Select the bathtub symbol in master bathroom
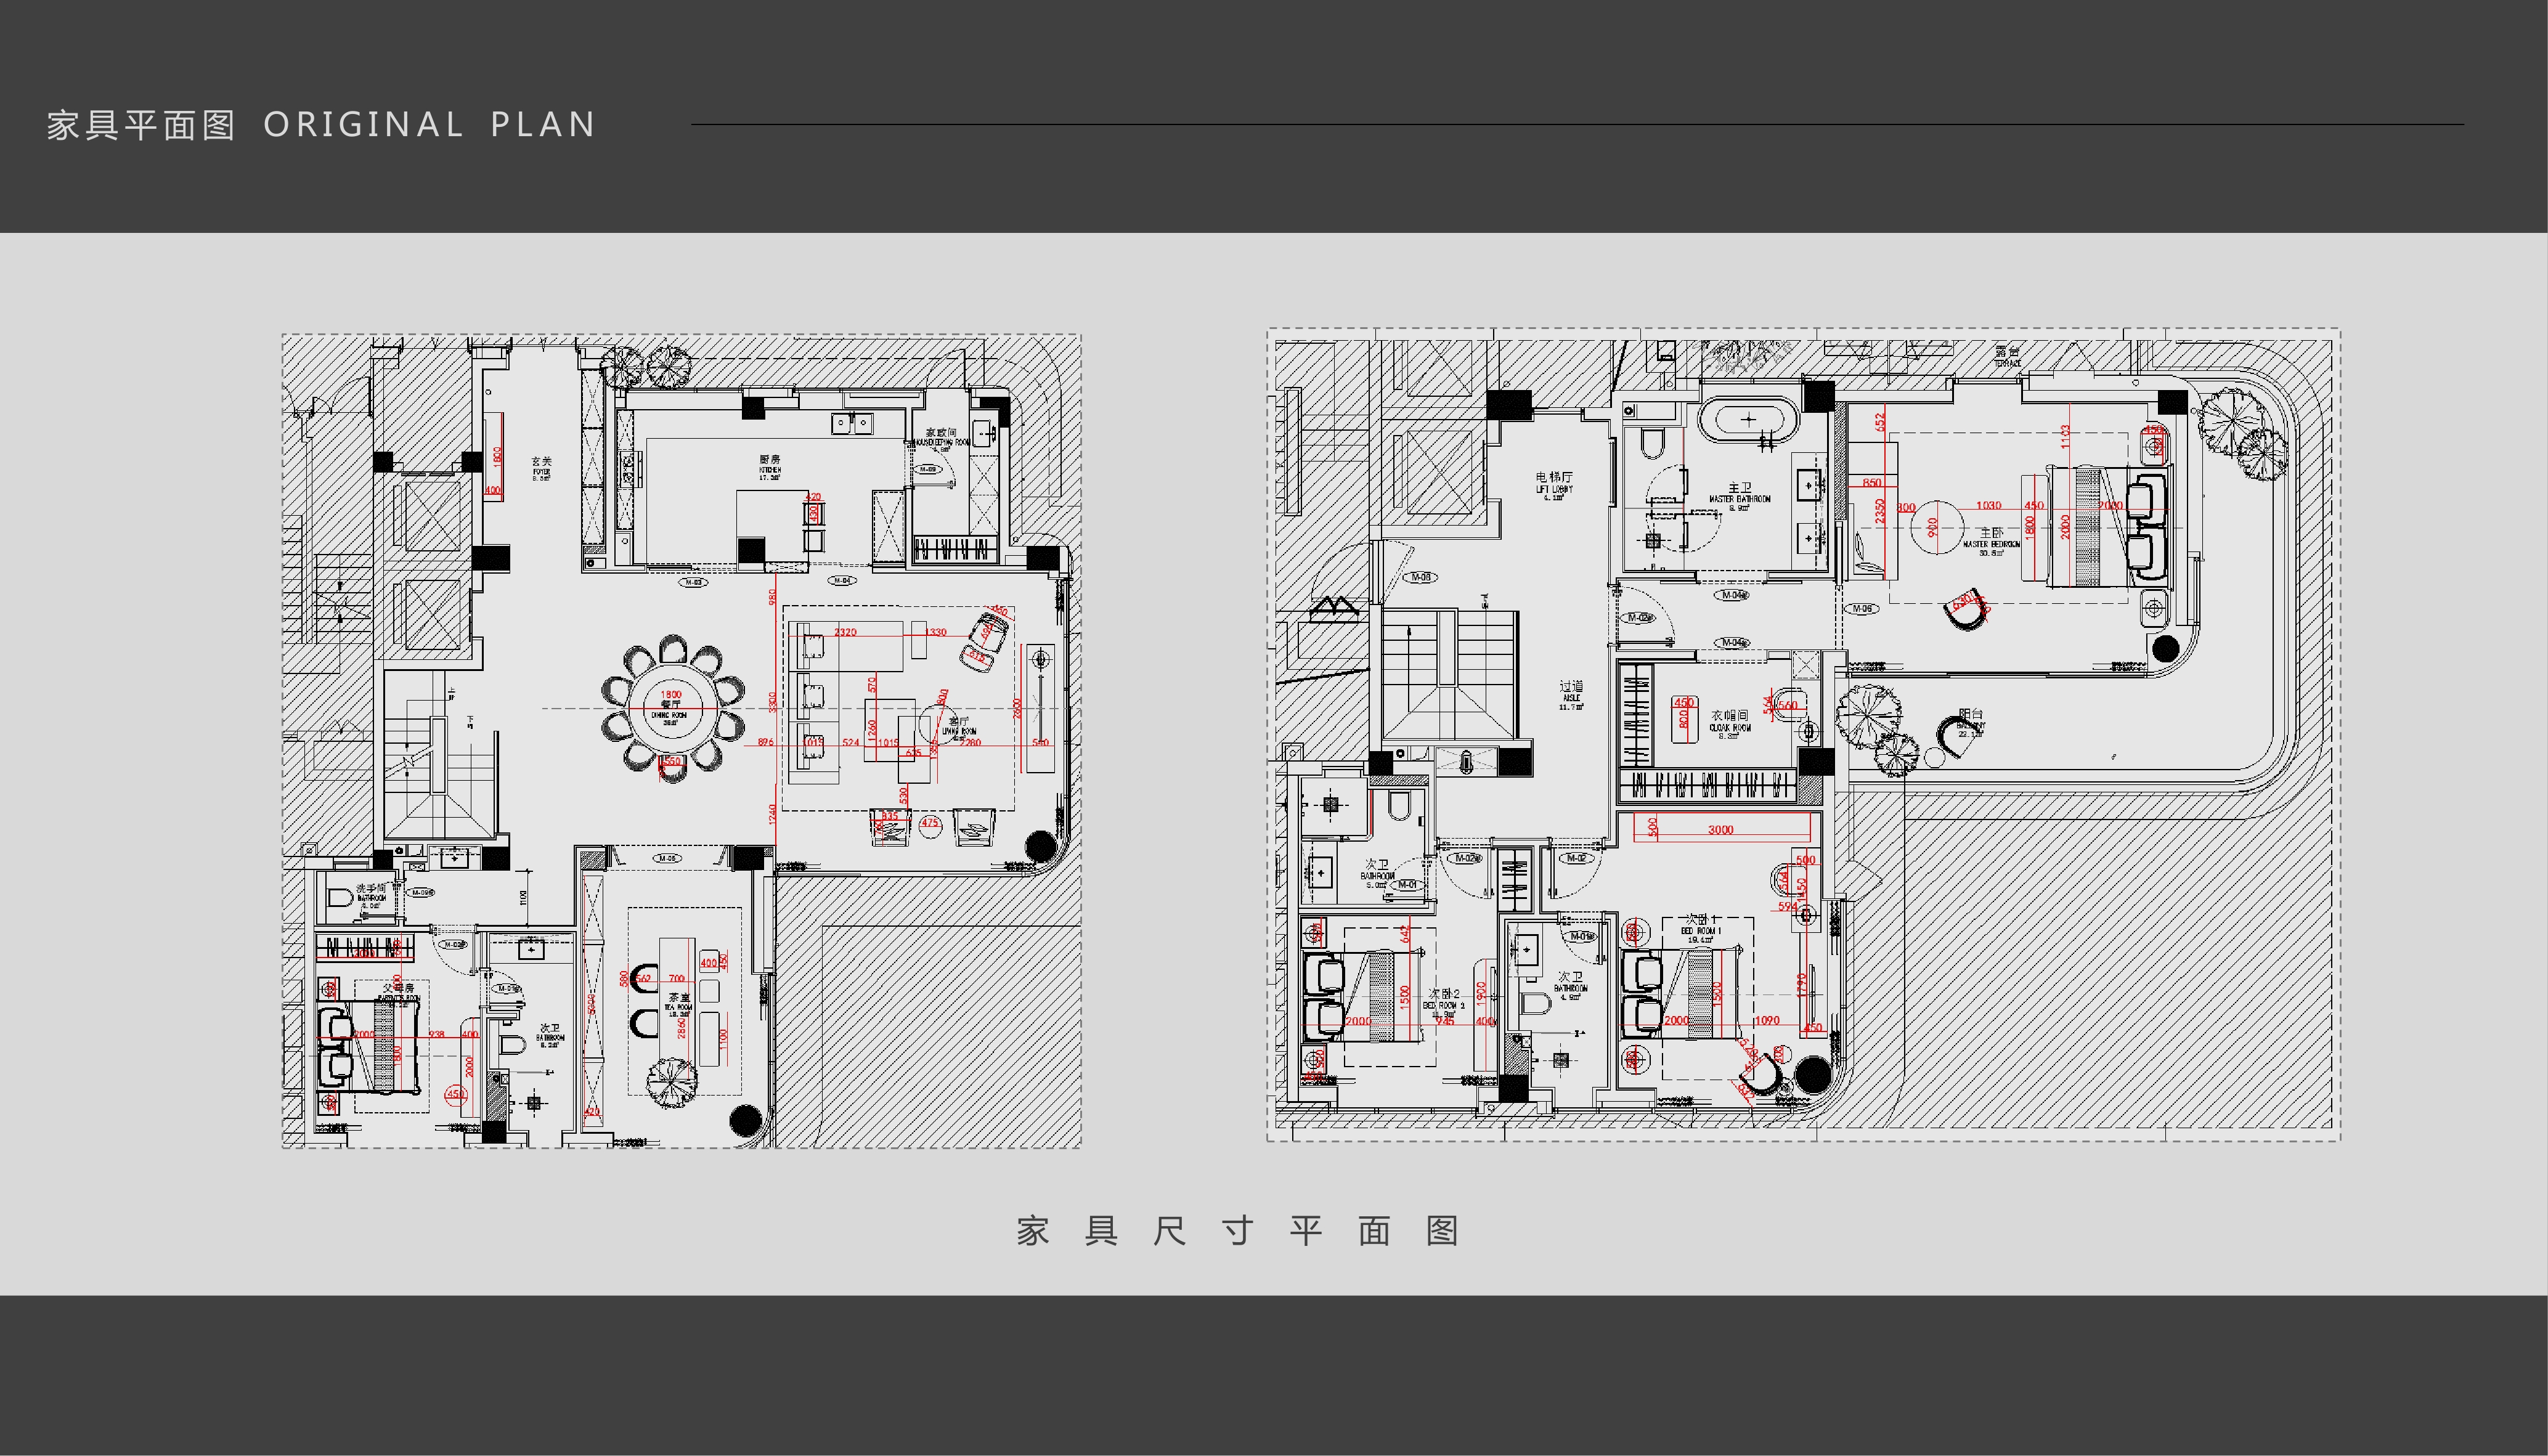Viewport: 2548px width, 1456px height. pyautogui.click(x=1748, y=420)
